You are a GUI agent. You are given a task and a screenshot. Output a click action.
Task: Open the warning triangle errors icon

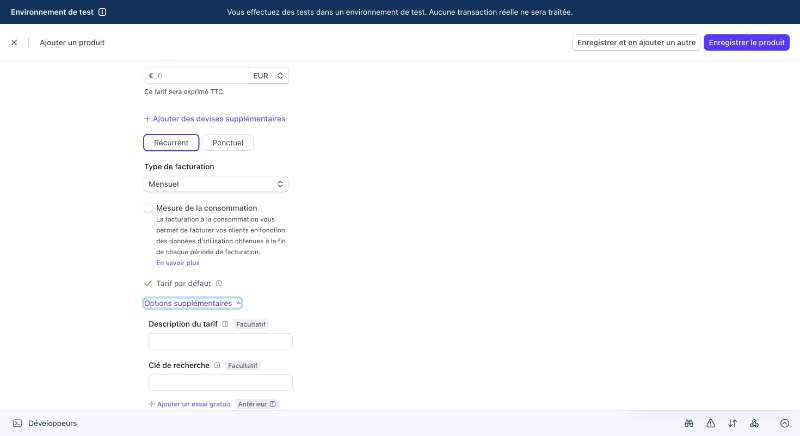711,423
